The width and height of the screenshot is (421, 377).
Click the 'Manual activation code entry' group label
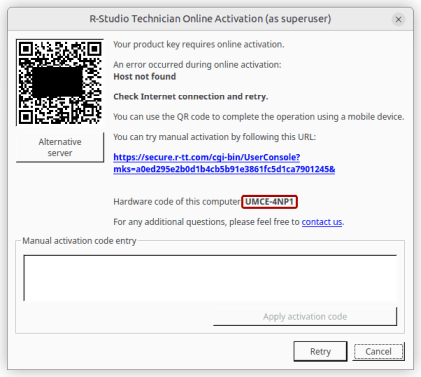point(79,241)
